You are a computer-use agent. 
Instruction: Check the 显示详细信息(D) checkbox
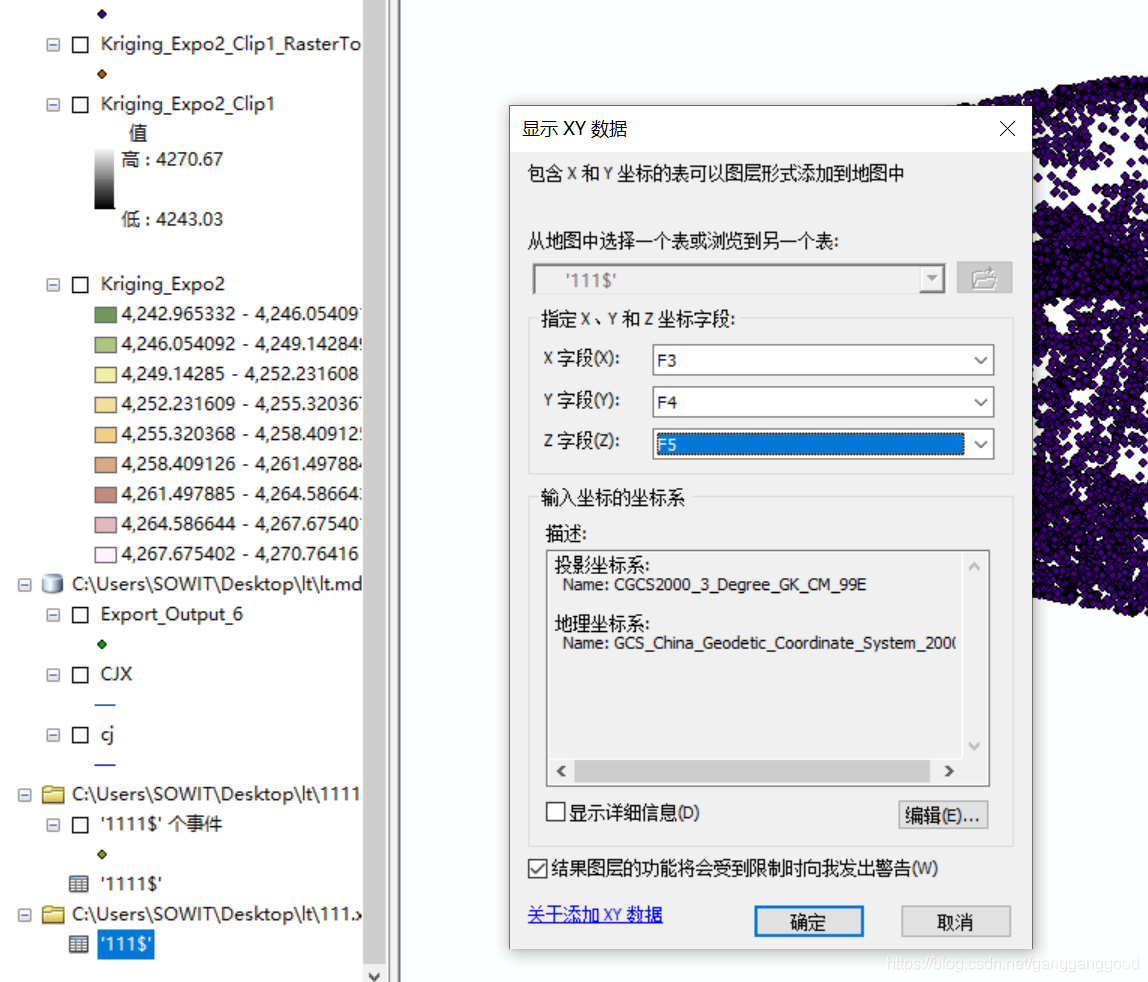(x=556, y=812)
